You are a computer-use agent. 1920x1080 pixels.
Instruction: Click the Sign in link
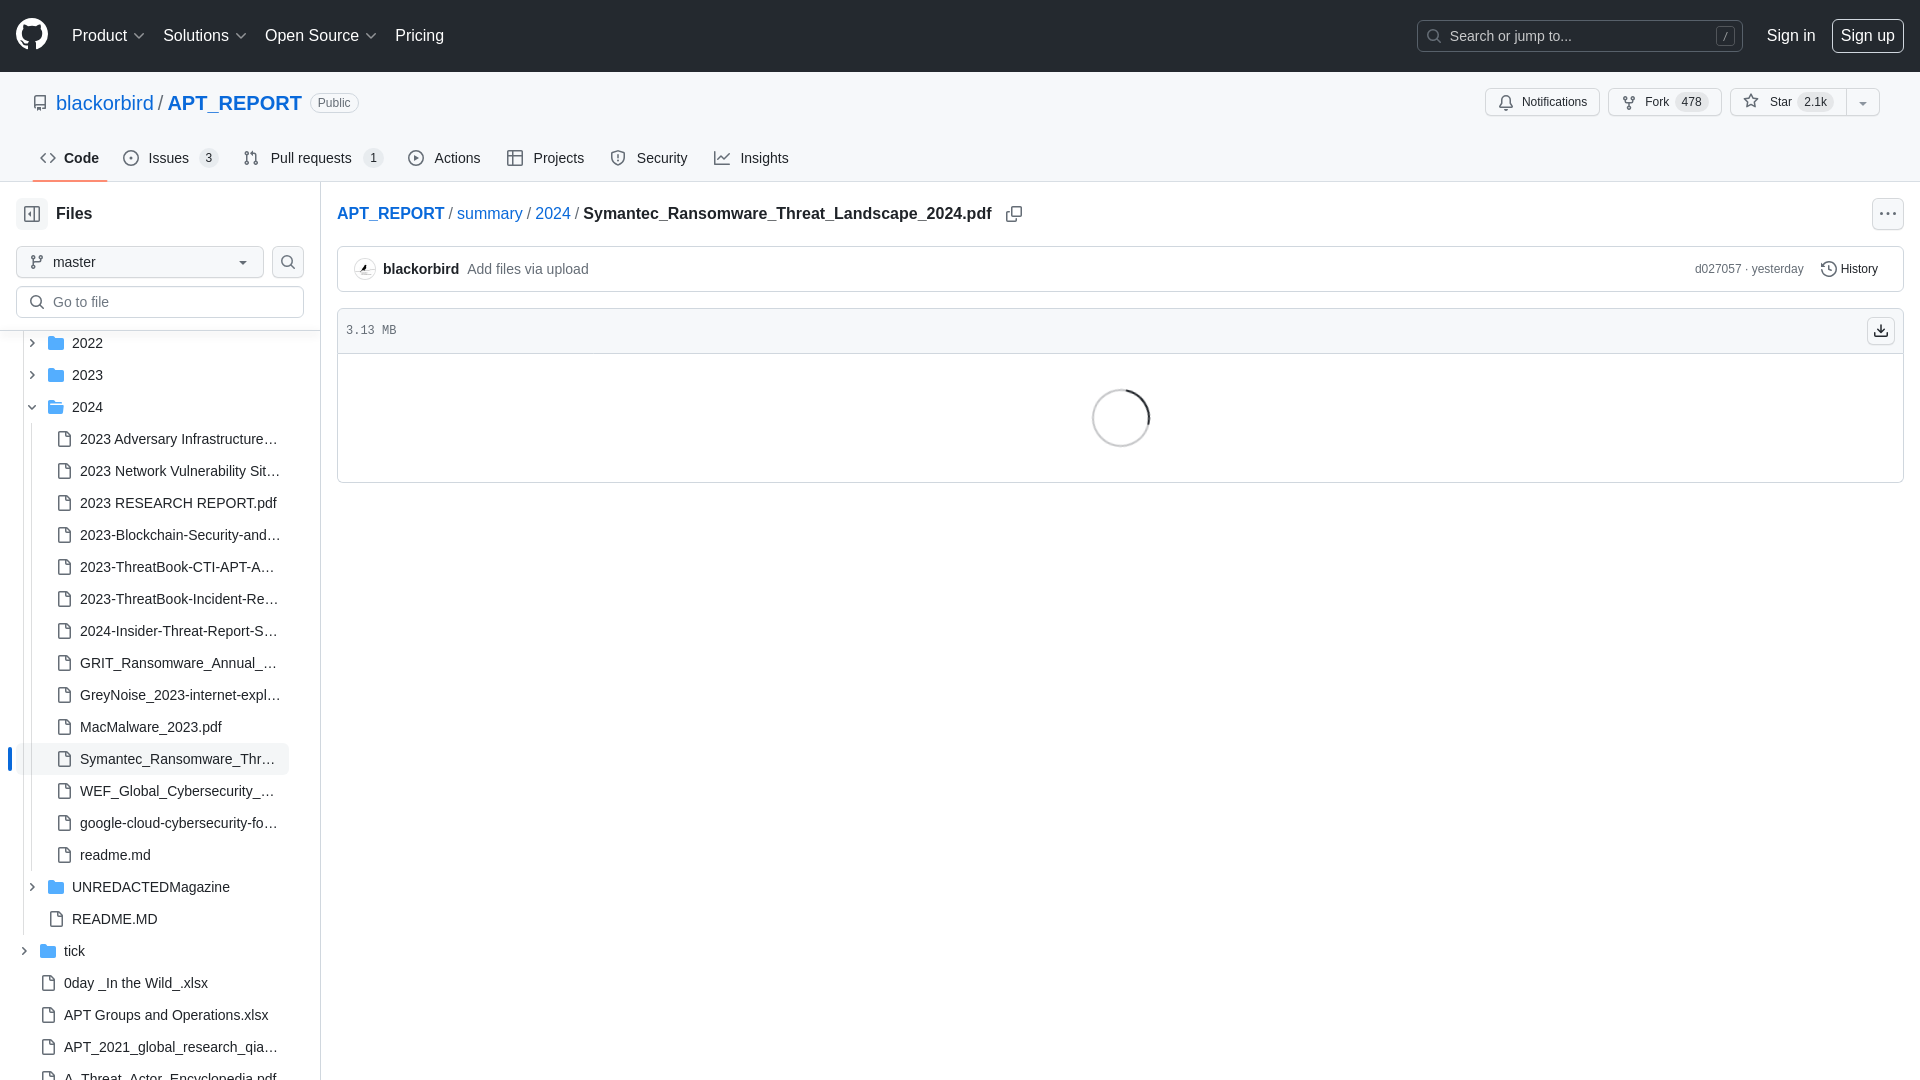tap(1791, 36)
